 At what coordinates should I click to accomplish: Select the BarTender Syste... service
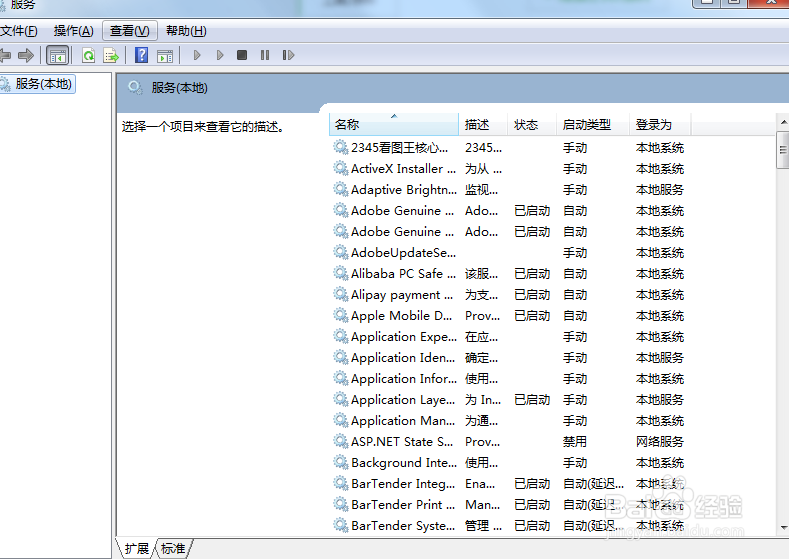click(508, 526)
